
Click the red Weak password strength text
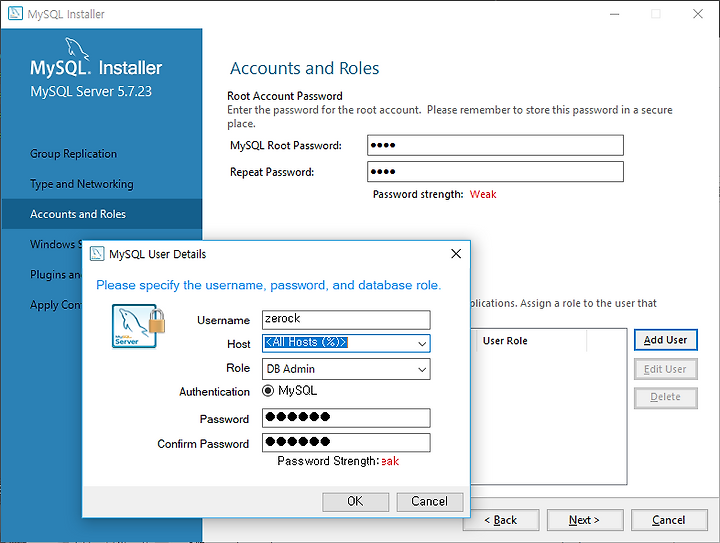pos(483,194)
